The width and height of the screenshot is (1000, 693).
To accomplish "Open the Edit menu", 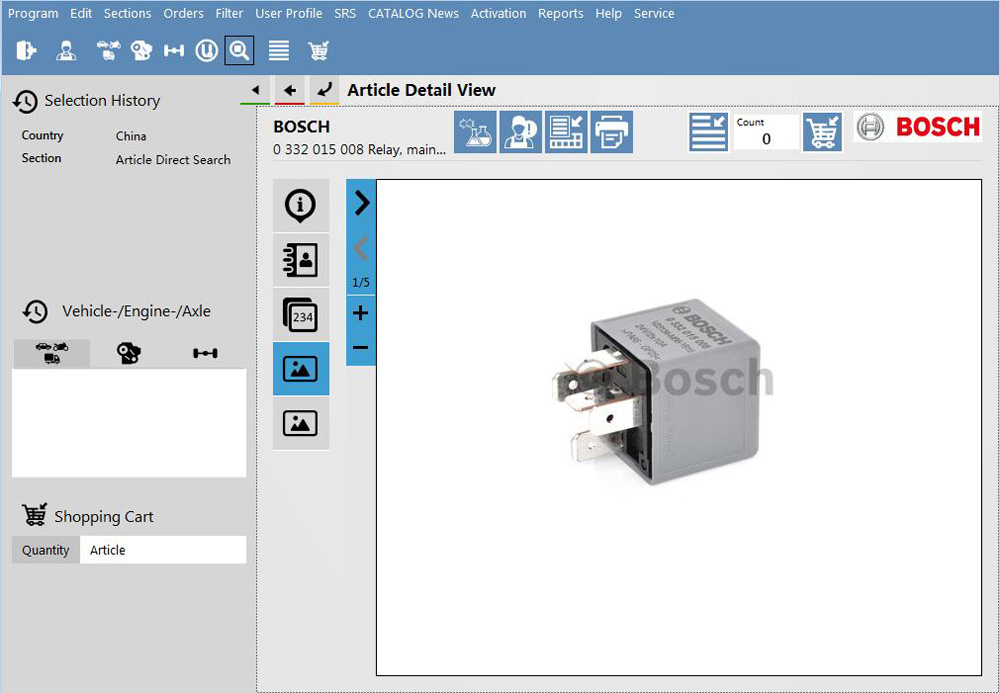I will tap(81, 13).
